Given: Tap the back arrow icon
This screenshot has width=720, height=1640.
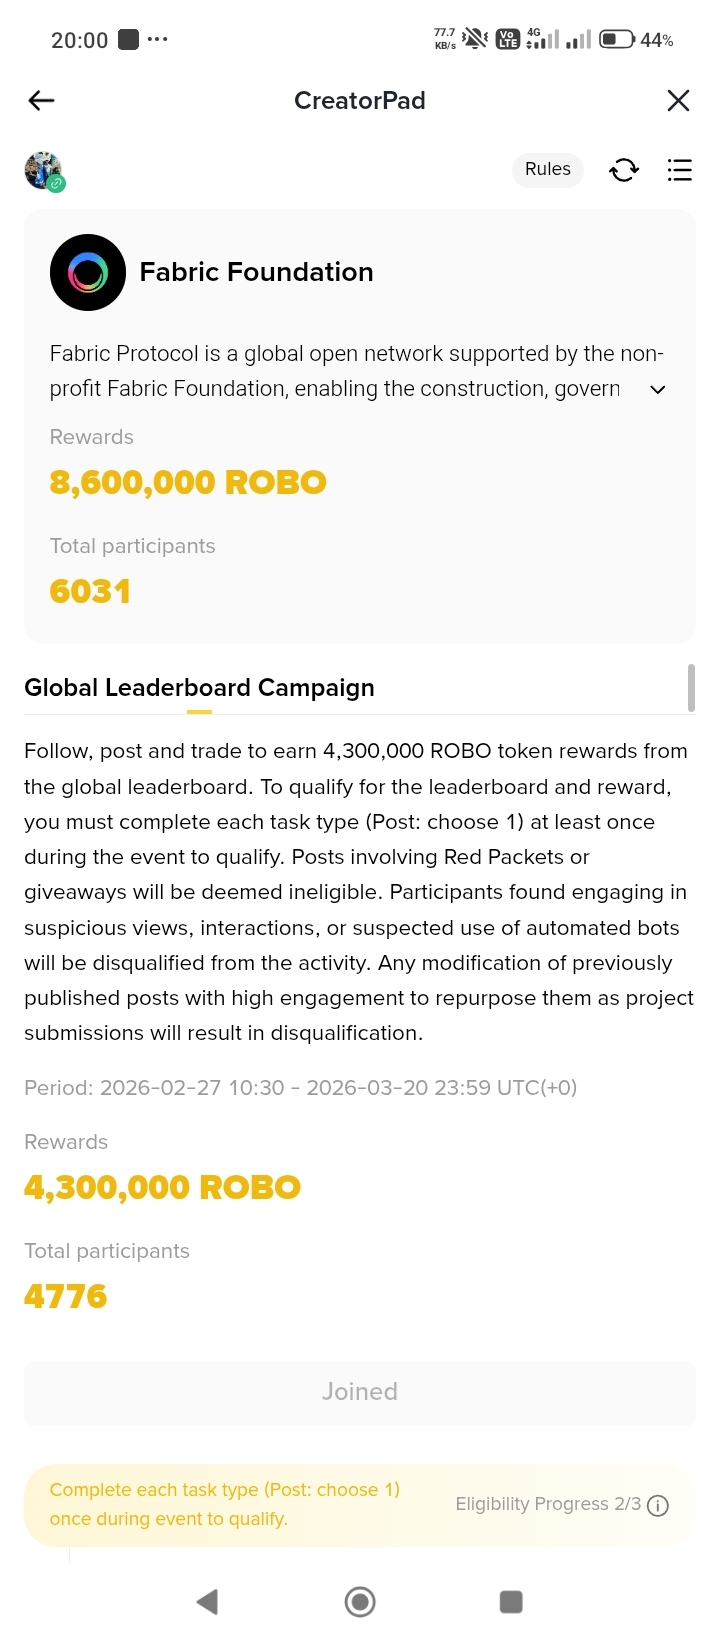Looking at the screenshot, I should pyautogui.click(x=41, y=100).
